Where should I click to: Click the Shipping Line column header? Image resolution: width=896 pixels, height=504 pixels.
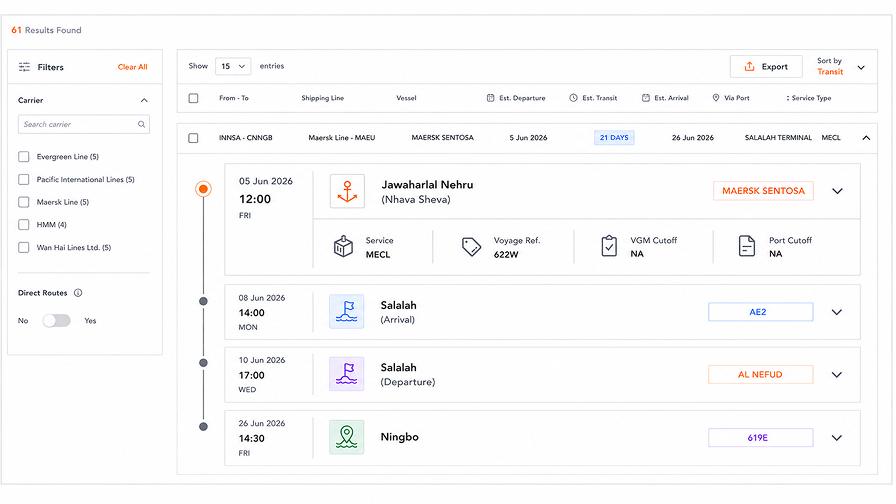pyautogui.click(x=322, y=98)
